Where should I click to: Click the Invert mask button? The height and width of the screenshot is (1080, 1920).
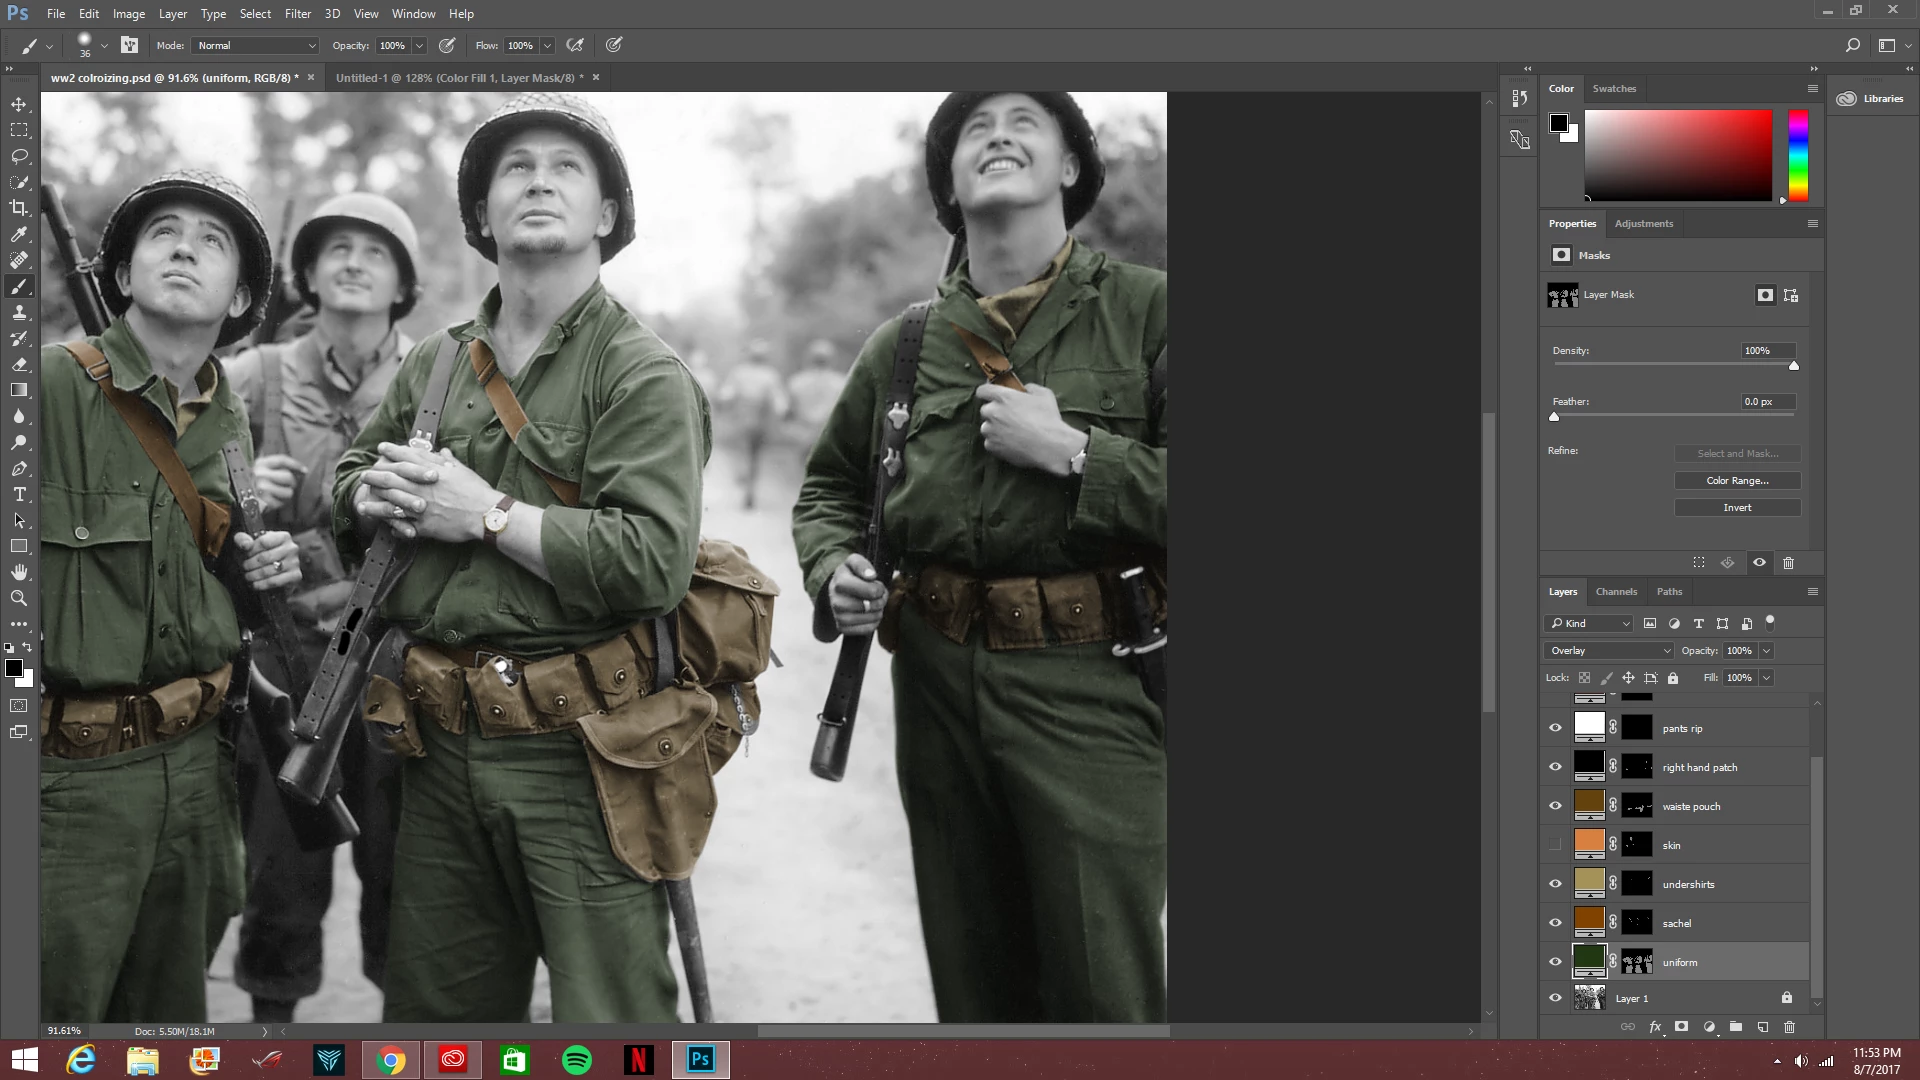pyautogui.click(x=1737, y=508)
